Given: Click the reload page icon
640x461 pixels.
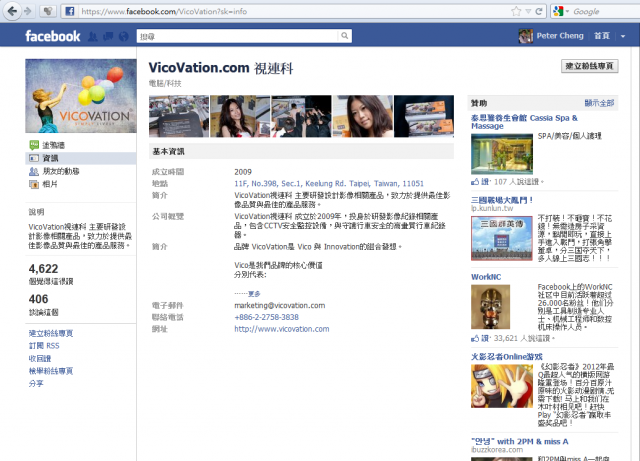Looking at the screenshot, I should click(x=539, y=11).
